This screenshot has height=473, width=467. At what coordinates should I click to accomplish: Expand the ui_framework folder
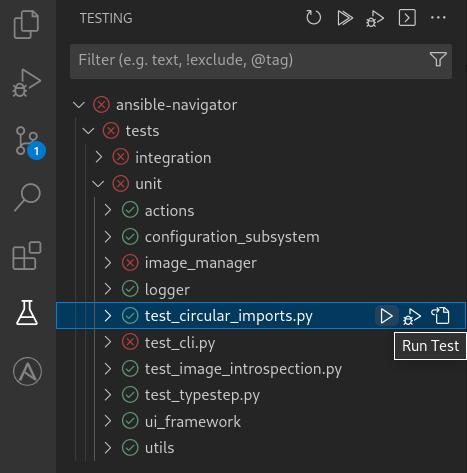click(x=108, y=421)
